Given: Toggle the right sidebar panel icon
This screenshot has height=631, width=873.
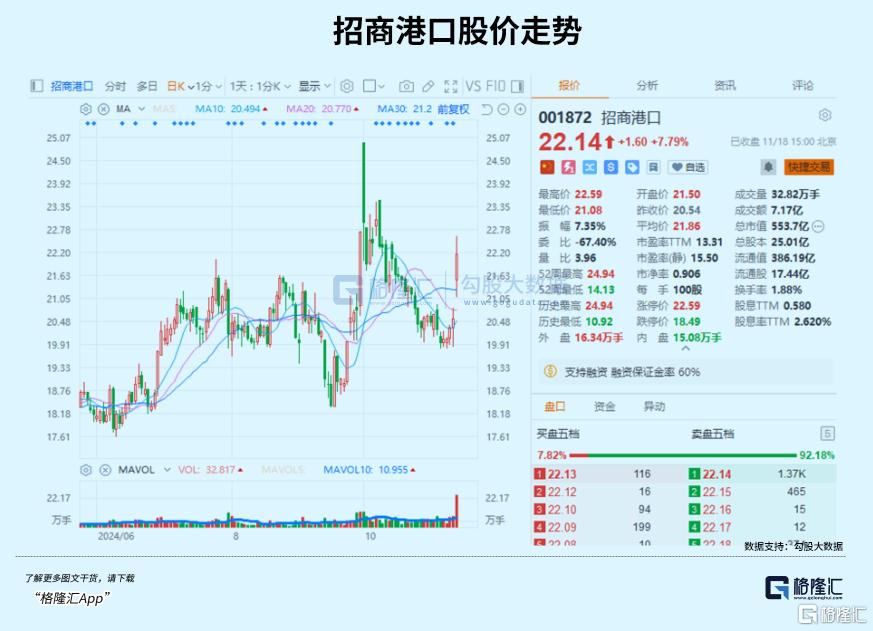Looking at the screenshot, I should (x=518, y=86).
